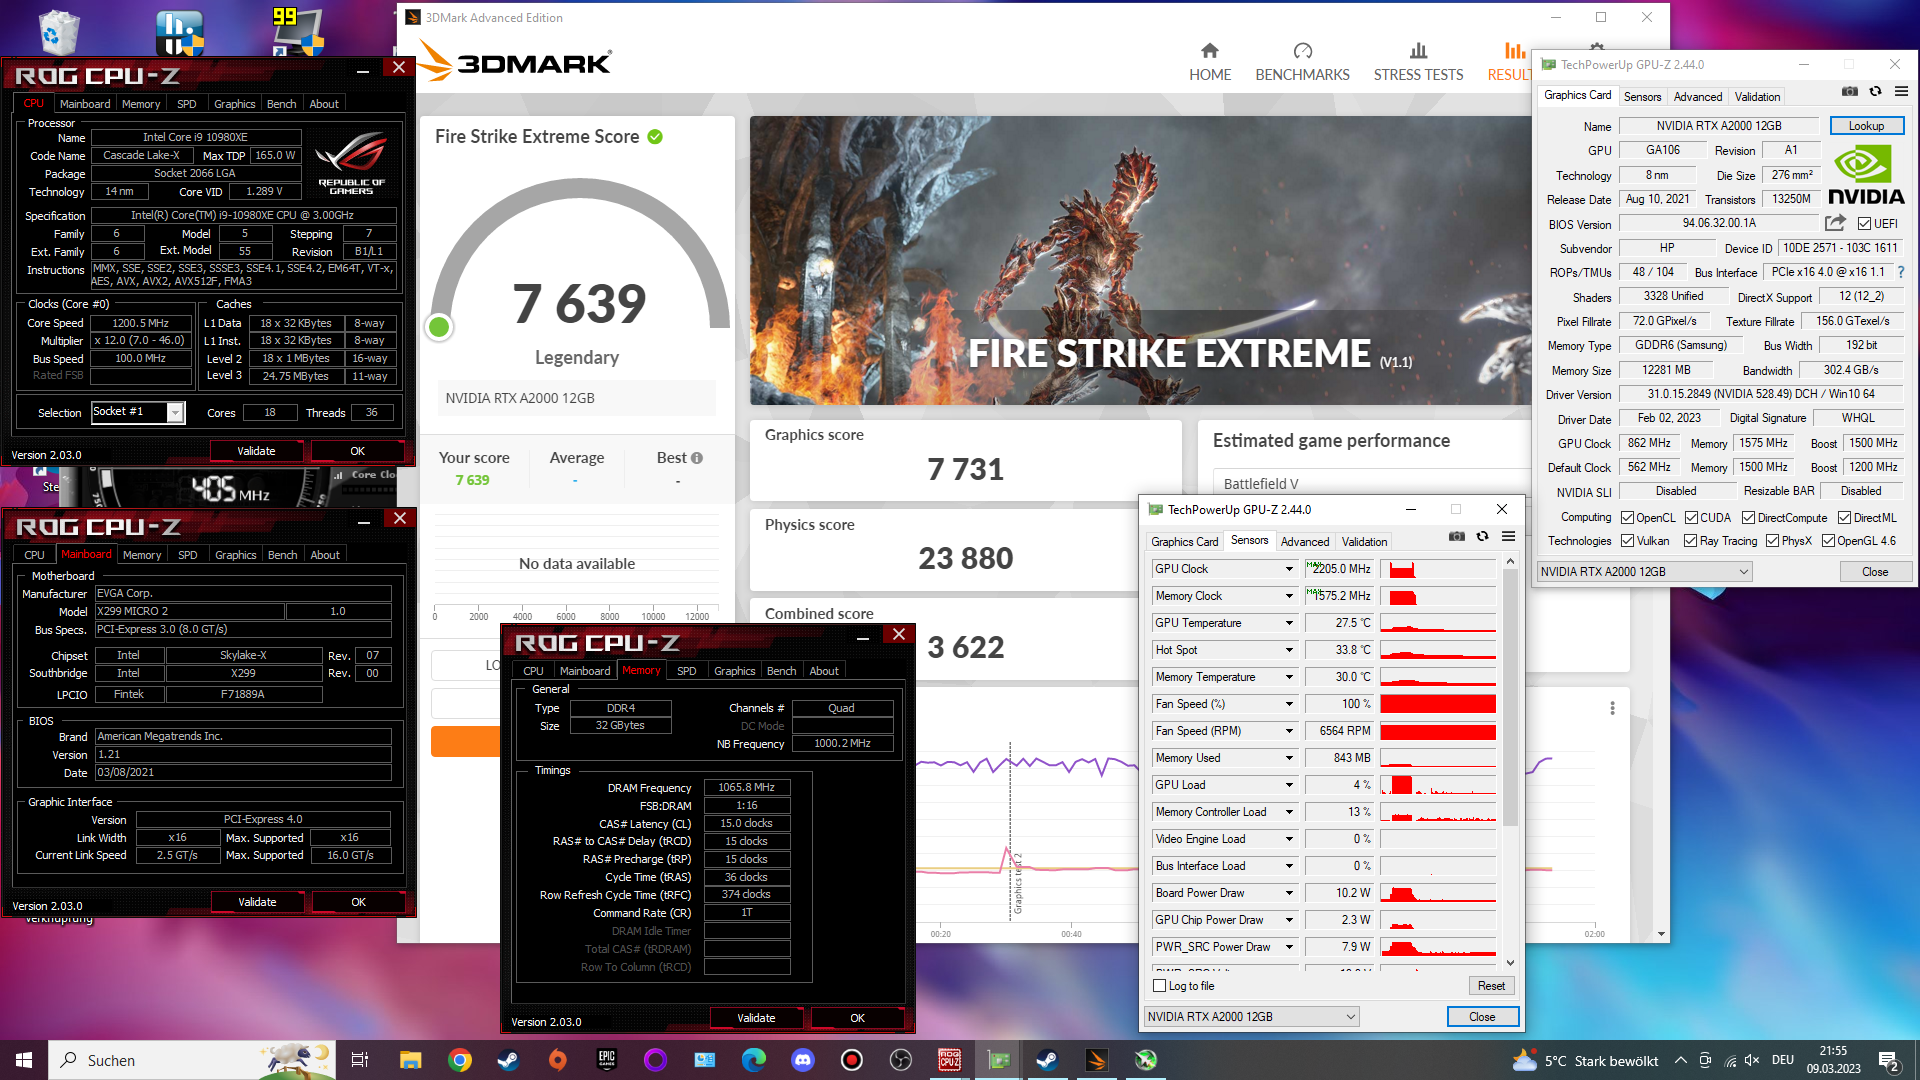Open the hamburger menu in GPU-Z Graphics Card window

coord(1901,91)
